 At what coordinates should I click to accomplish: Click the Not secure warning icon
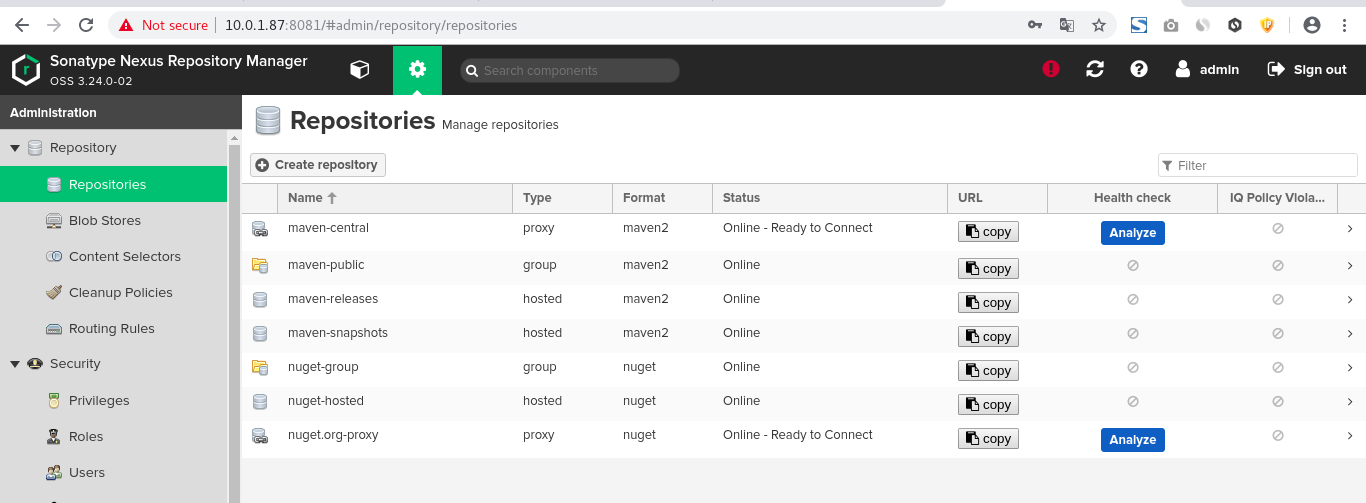click(126, 25)
